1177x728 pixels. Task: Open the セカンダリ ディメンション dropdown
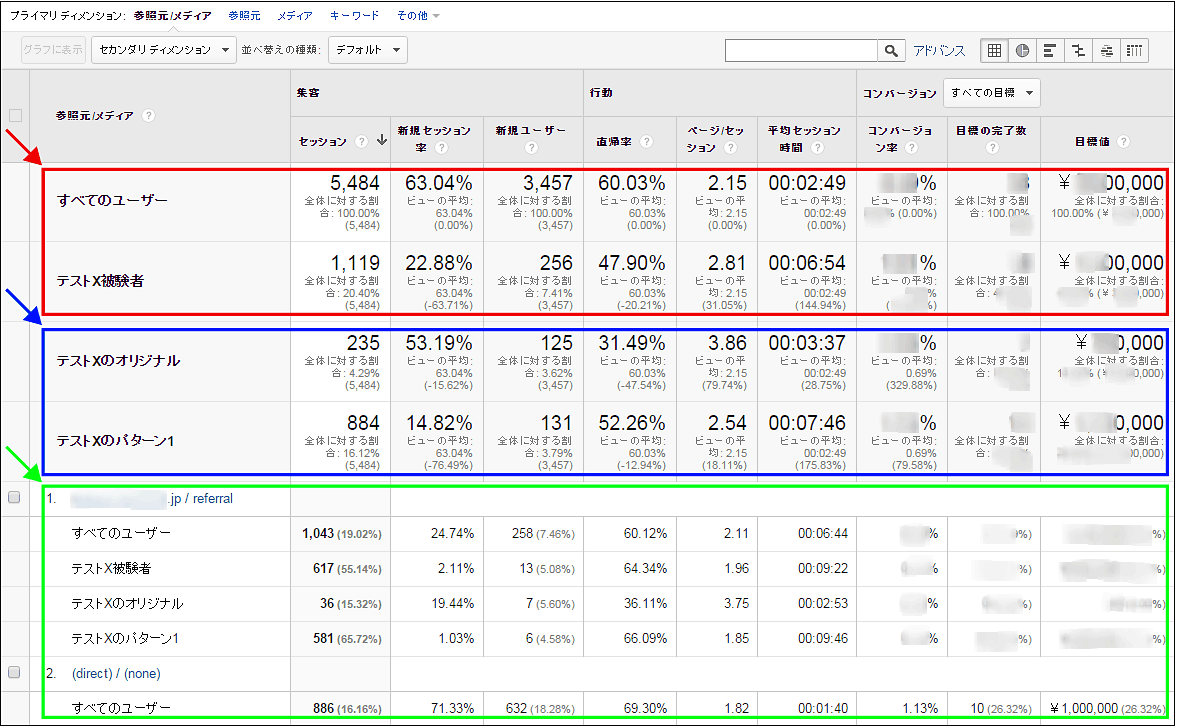(x=163, y=50)
